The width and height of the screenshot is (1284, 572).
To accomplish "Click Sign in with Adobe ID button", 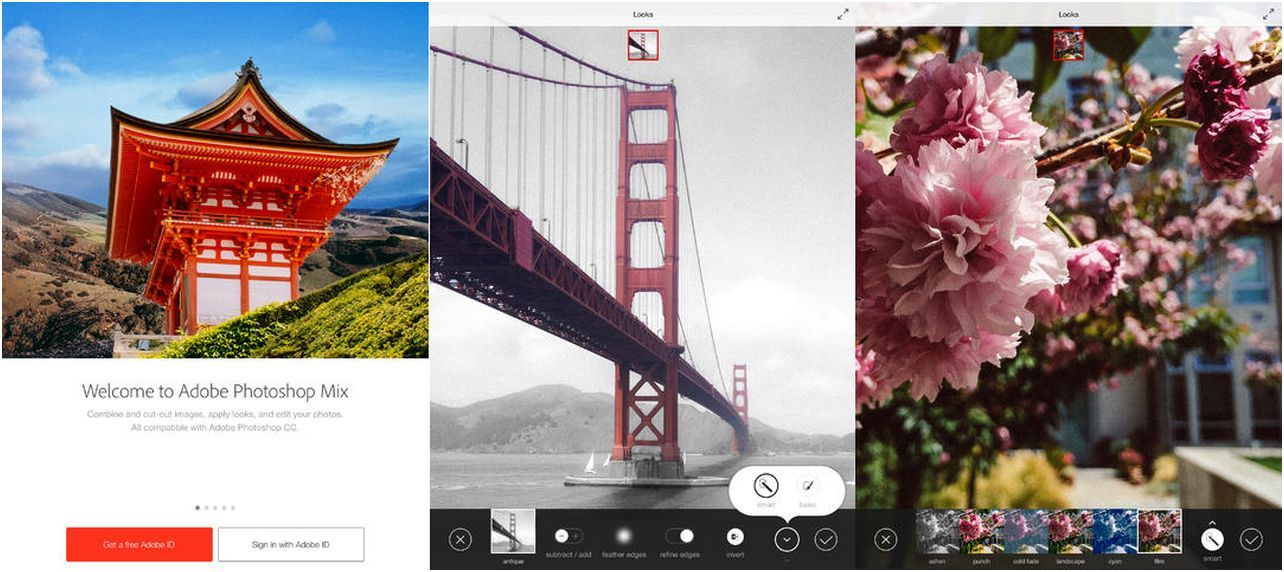I will coord(291,544).
